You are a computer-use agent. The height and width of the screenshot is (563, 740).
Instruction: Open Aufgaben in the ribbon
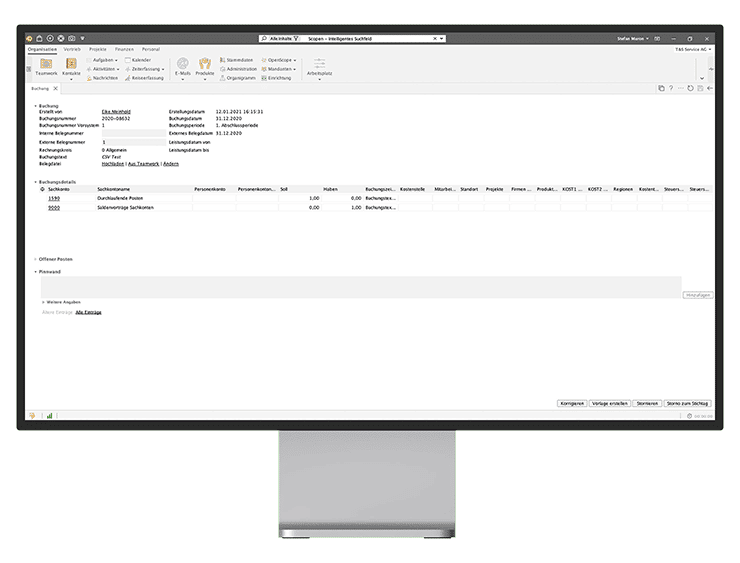coord(102,60)
